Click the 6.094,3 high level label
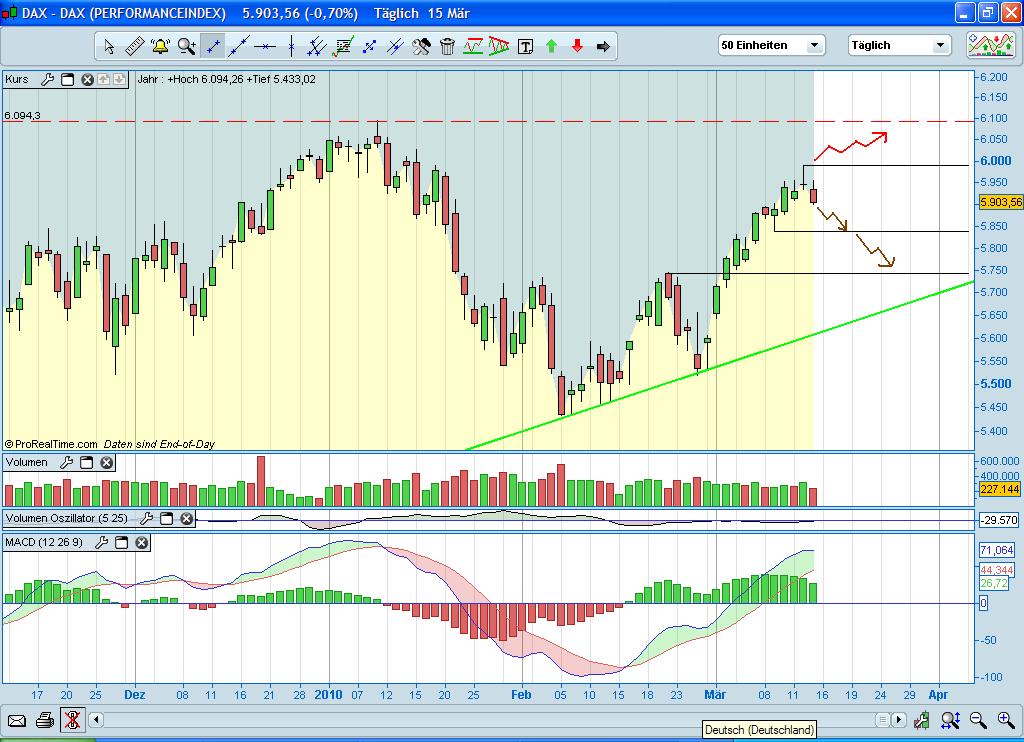This screenshot has width=1024, height=742. pos(22,116)
